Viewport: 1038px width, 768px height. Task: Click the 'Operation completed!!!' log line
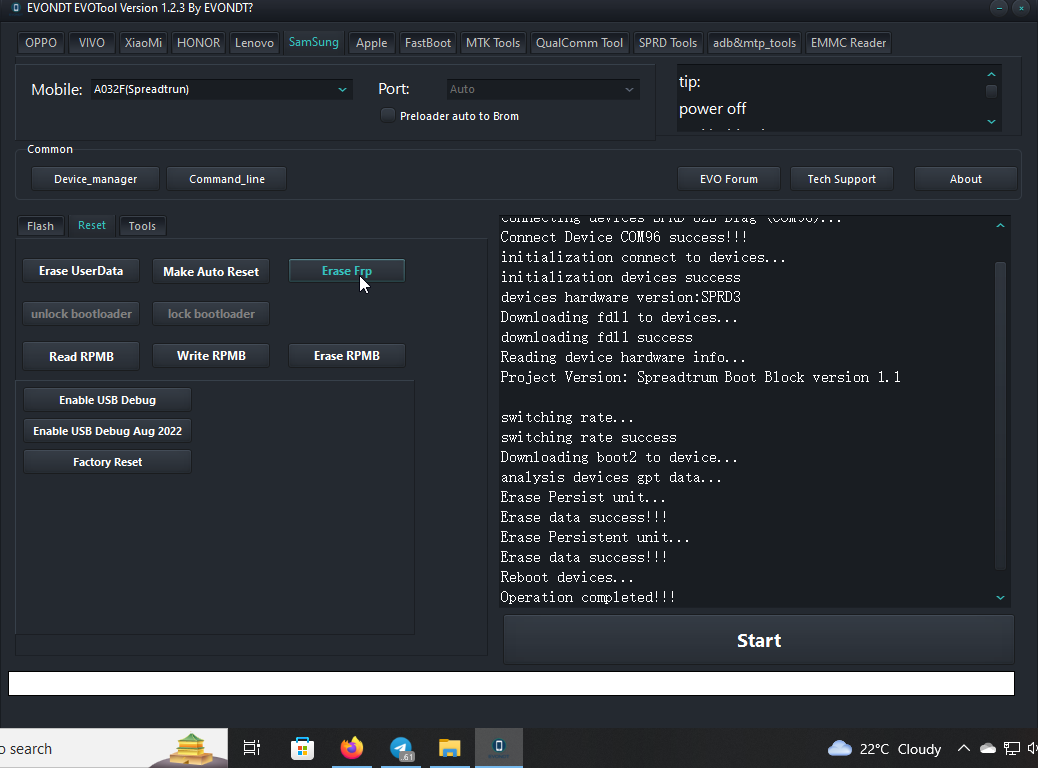(588, 597)
